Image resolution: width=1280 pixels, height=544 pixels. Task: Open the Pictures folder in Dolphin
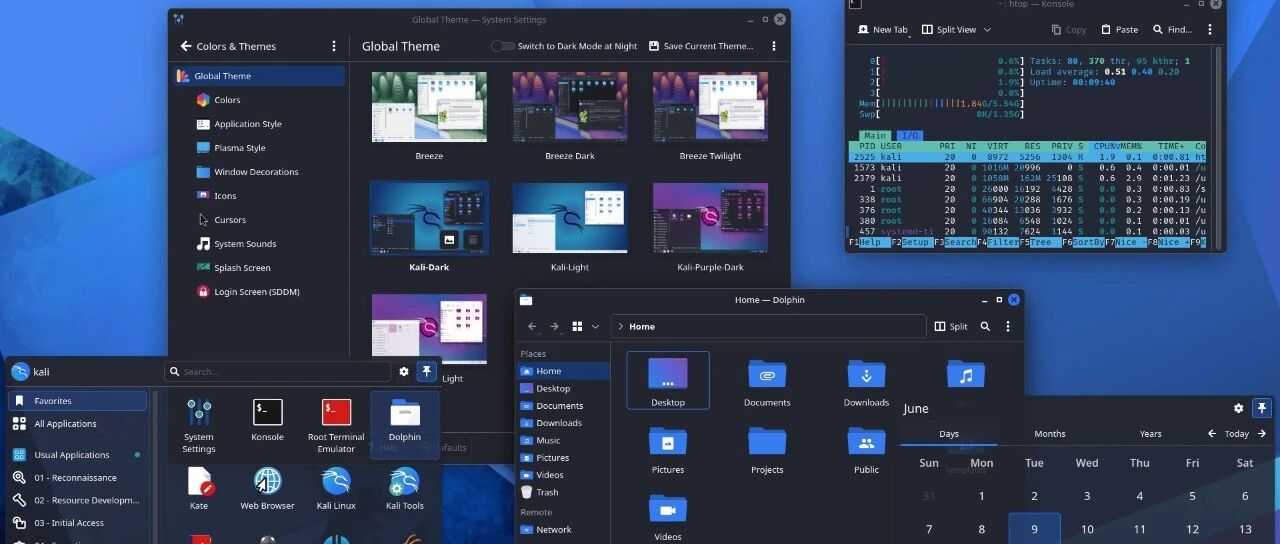(x=667, y=450)
